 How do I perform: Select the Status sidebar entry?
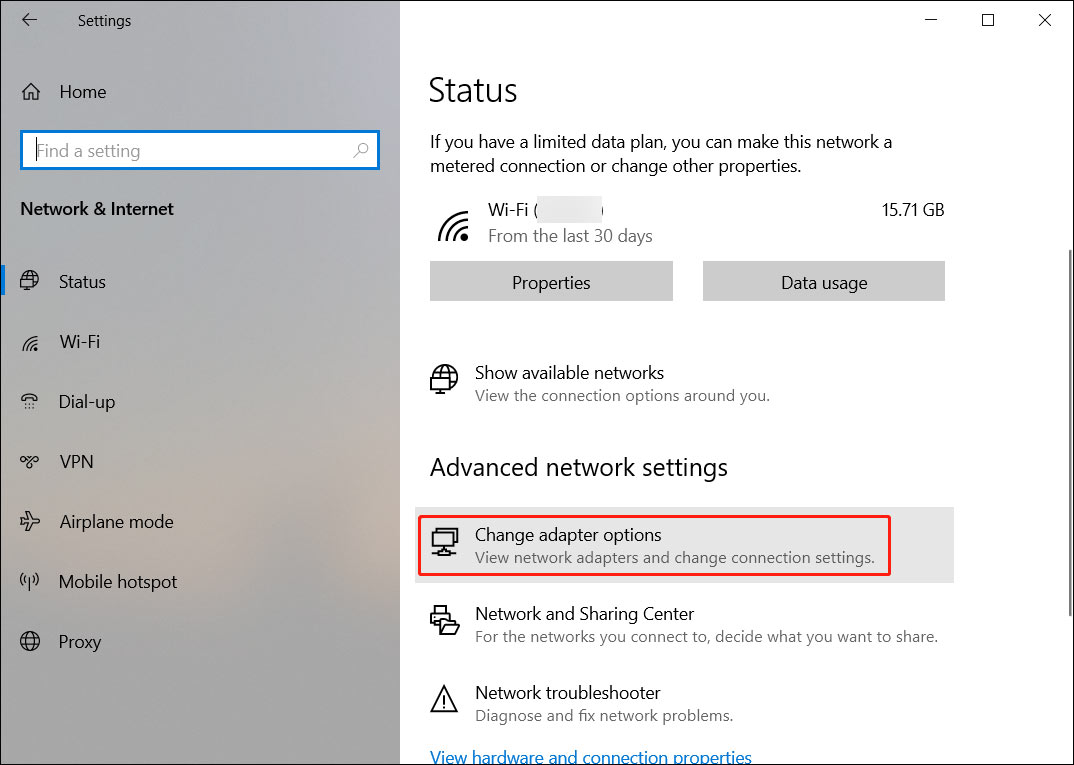click(x=82, y=281)
